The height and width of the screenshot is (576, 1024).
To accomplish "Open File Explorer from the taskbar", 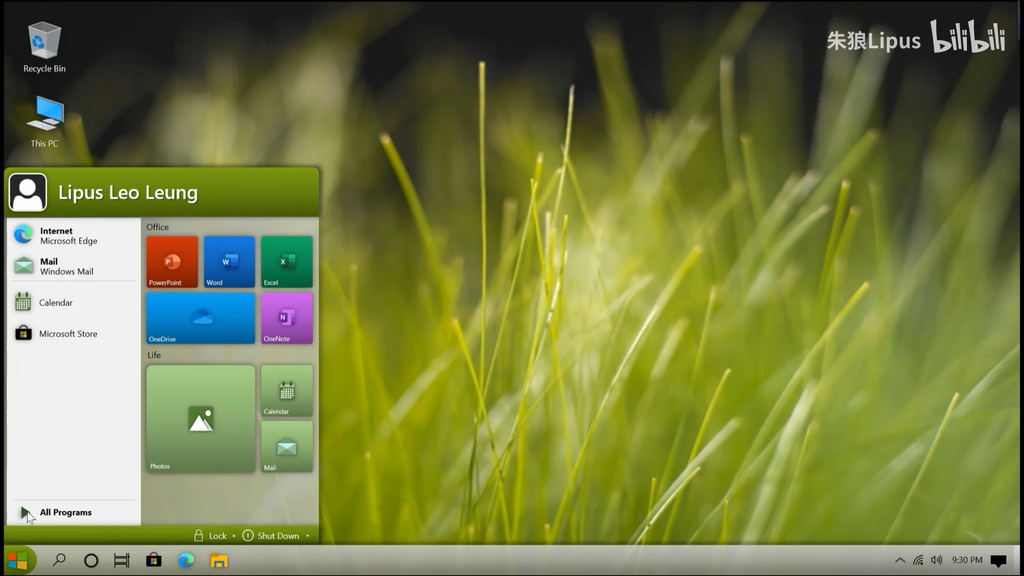I will click(218, 560).
